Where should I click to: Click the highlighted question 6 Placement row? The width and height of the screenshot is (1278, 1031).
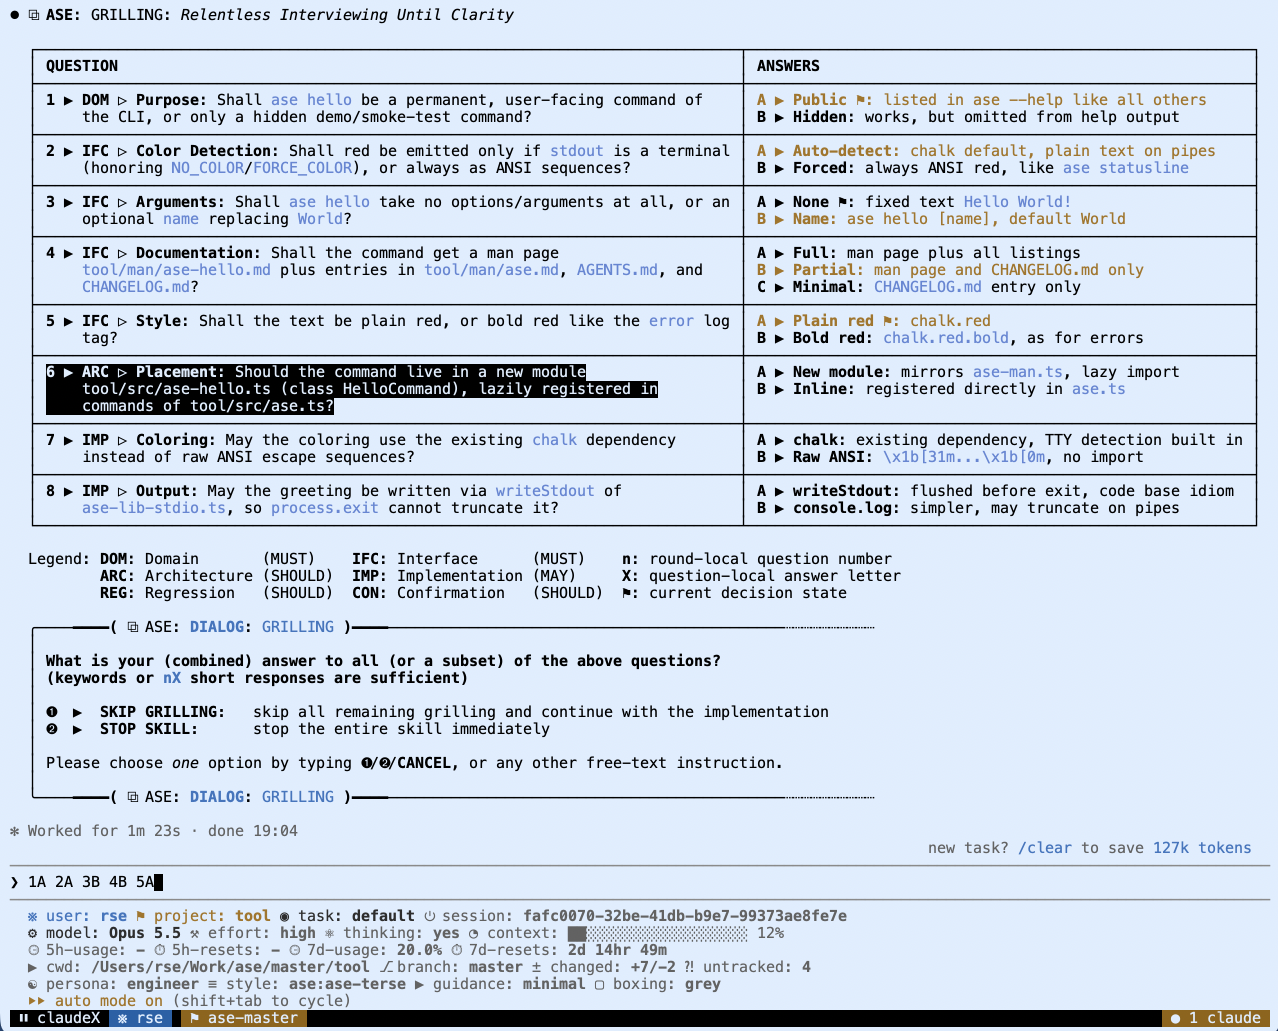tap(388, 389)
